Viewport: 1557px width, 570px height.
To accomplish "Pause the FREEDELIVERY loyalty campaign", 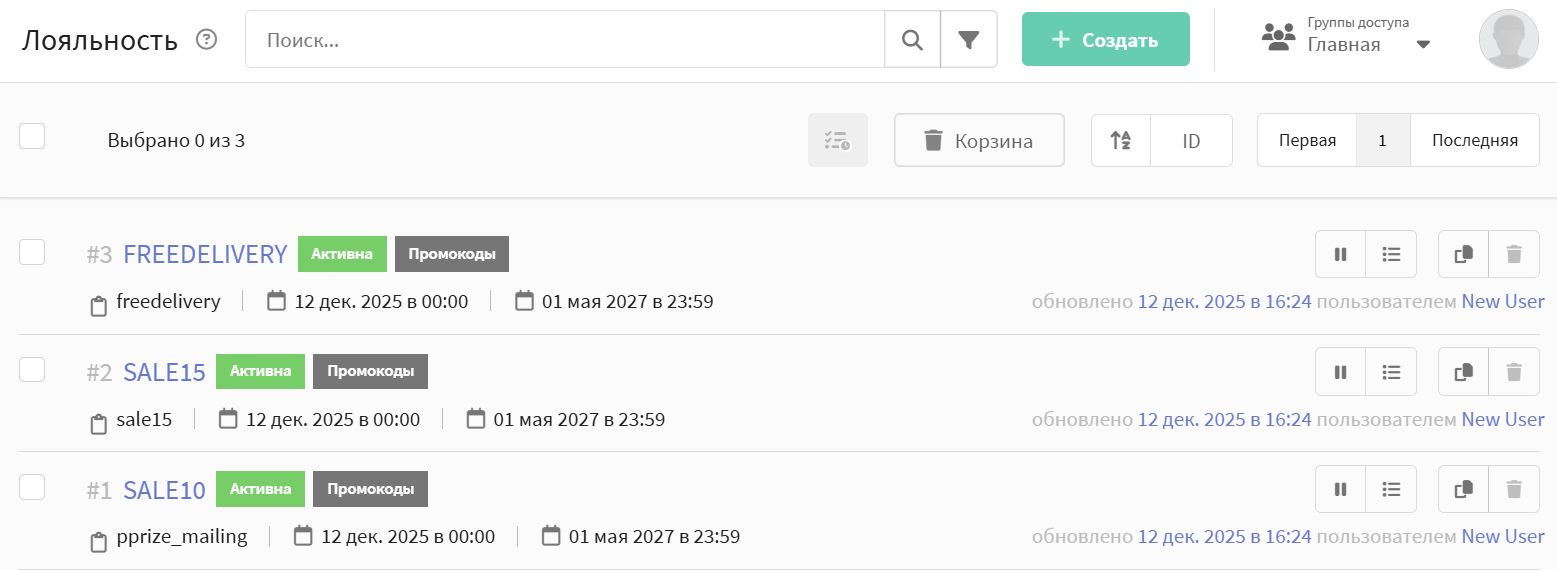I will (x=1340, y=254).
